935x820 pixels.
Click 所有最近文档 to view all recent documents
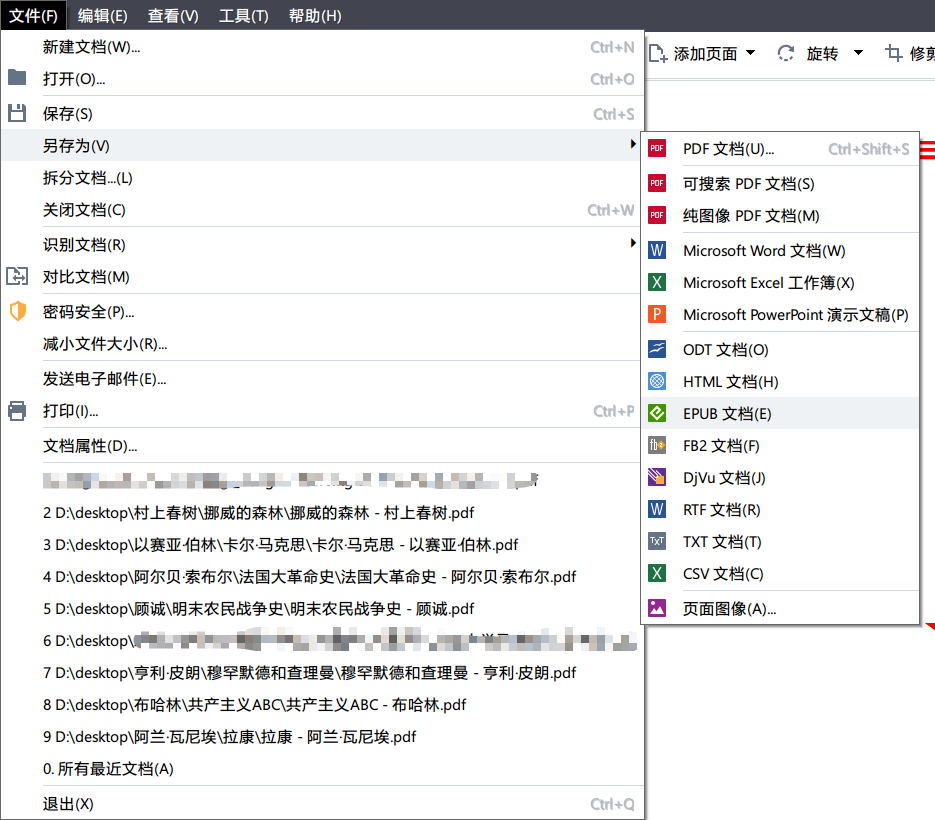[x=108, y=769]
